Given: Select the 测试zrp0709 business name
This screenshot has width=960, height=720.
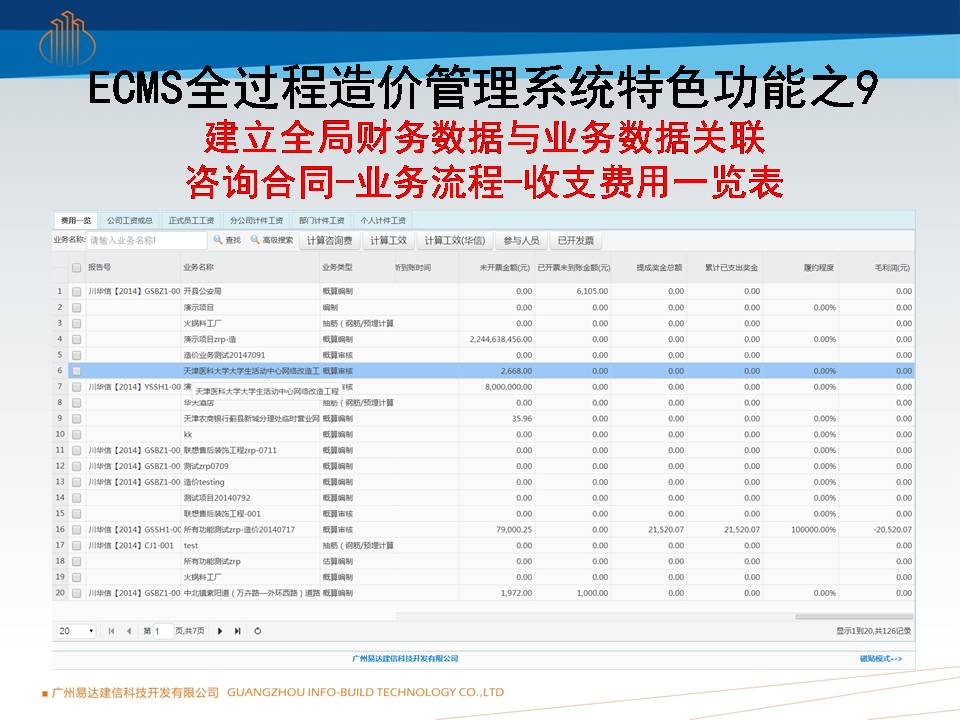Looking at the screenshot, I should click(206, 467).
